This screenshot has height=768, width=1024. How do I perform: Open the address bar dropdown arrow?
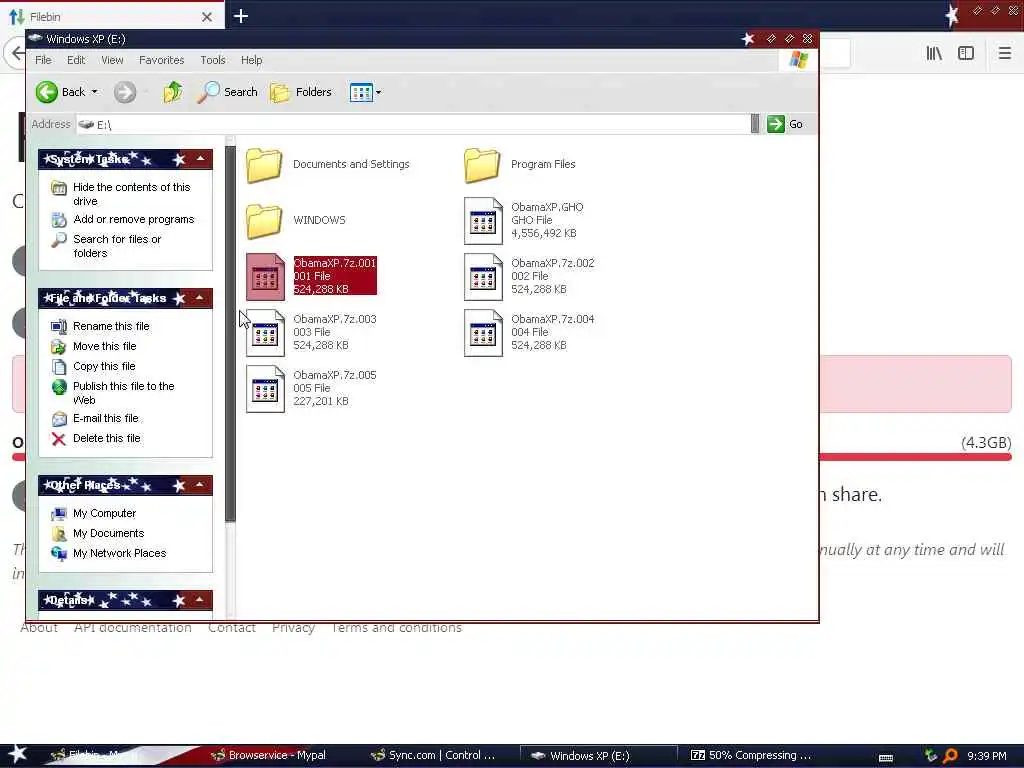755,124
